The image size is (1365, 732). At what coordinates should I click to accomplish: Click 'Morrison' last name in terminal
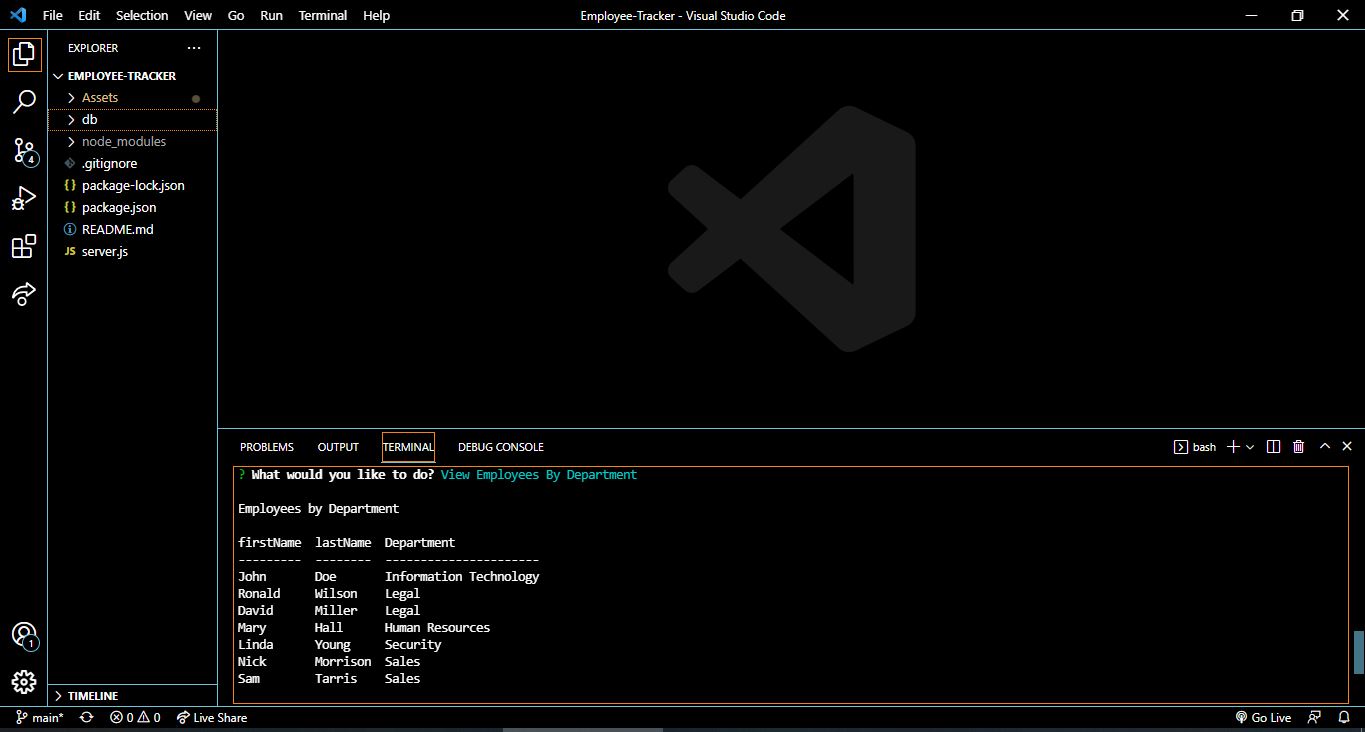point(343,662)
